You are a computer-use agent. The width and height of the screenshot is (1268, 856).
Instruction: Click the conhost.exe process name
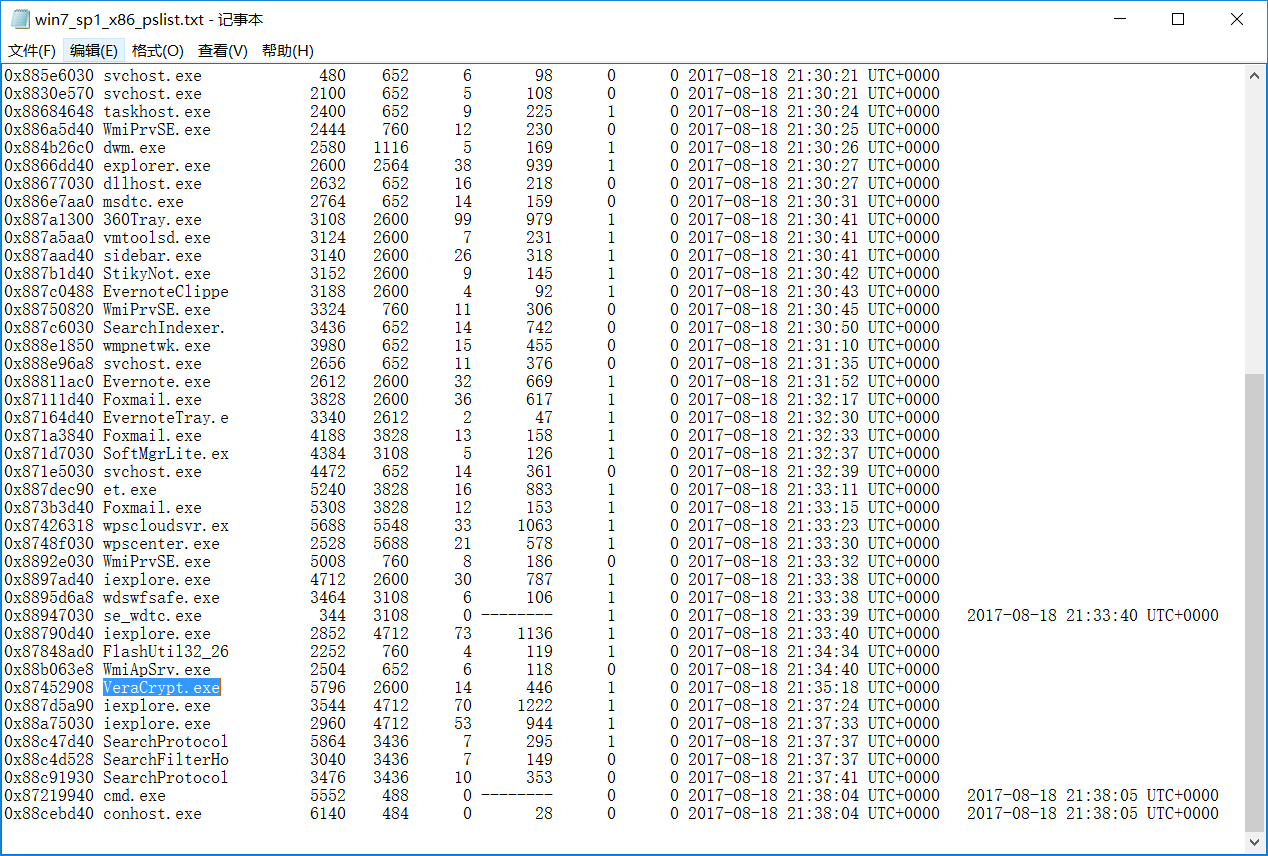pyautogui.click(x=152, y=814)
